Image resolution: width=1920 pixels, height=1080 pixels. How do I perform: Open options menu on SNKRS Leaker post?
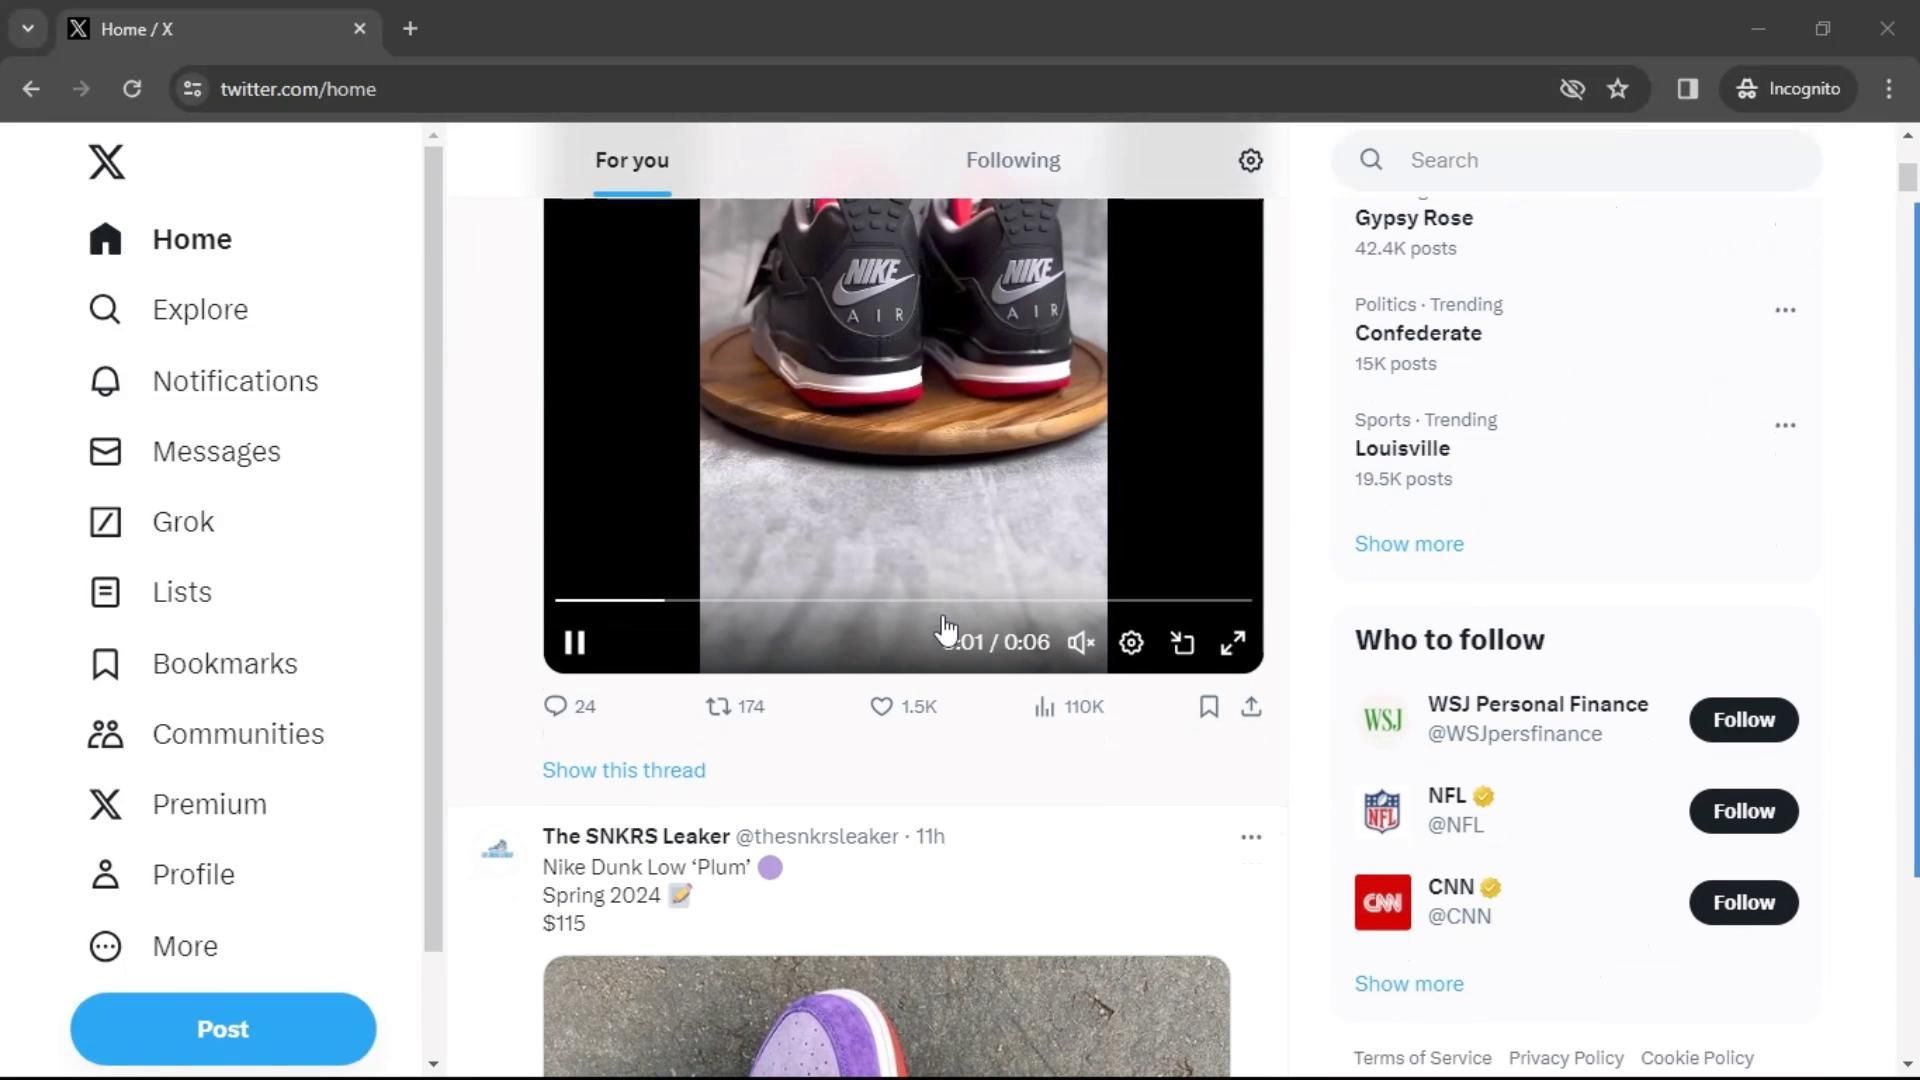coord(1250,837)
